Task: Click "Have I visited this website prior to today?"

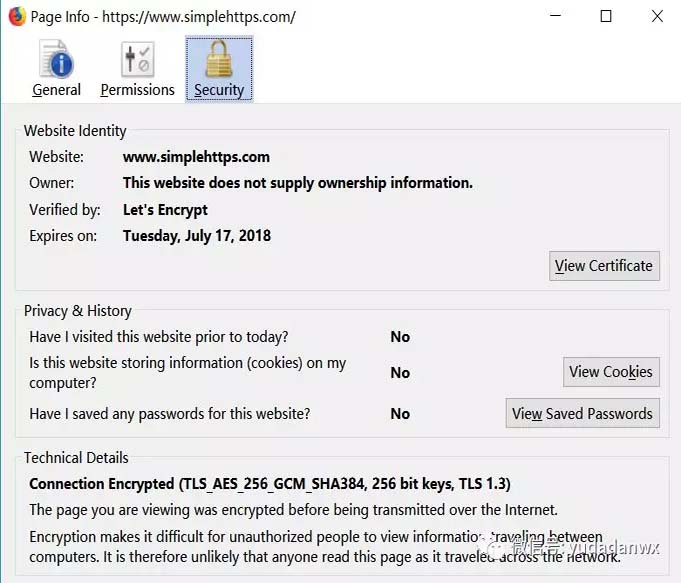Action: coord(159,337)
